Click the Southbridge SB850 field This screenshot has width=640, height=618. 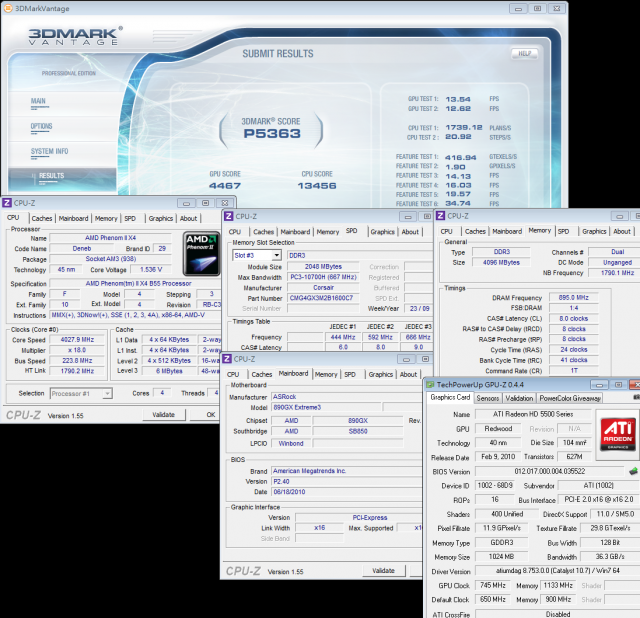(x=358, y=431)
